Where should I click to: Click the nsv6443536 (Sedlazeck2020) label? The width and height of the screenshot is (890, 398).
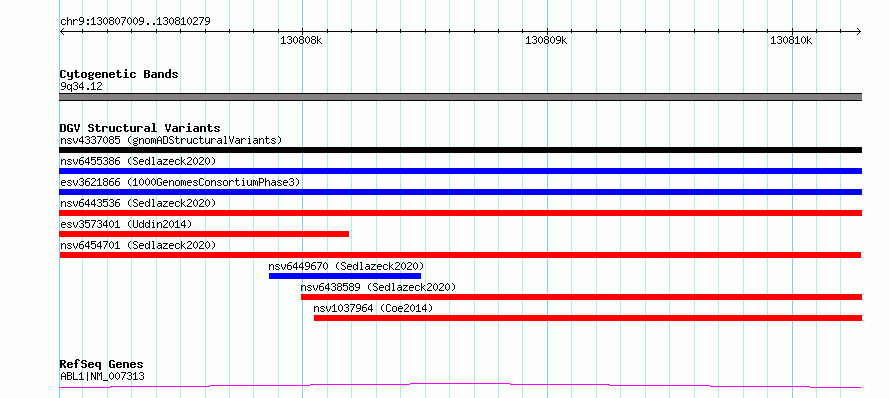point(138,203)
